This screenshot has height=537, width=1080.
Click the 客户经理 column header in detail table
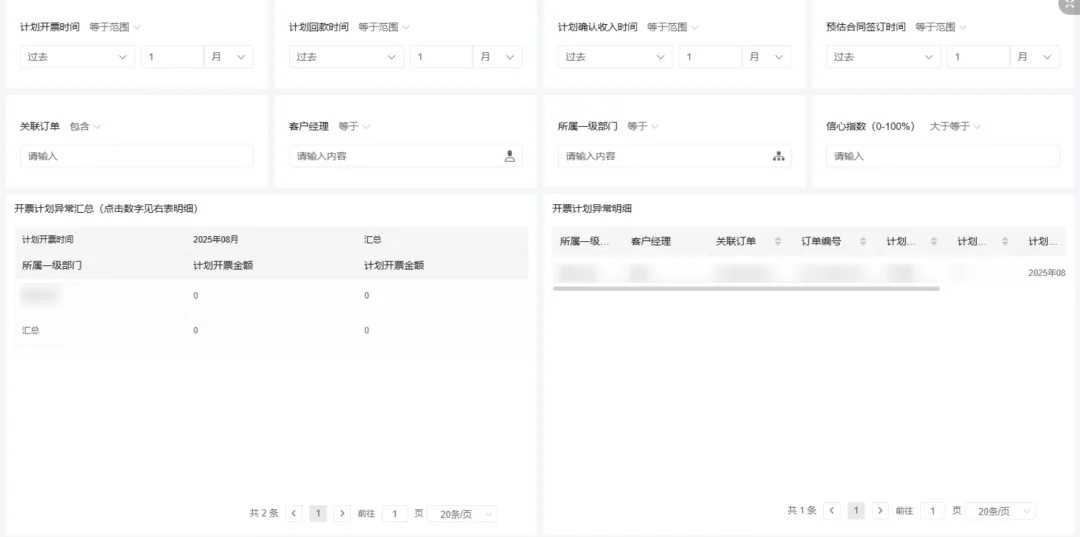tap(651, 242)
